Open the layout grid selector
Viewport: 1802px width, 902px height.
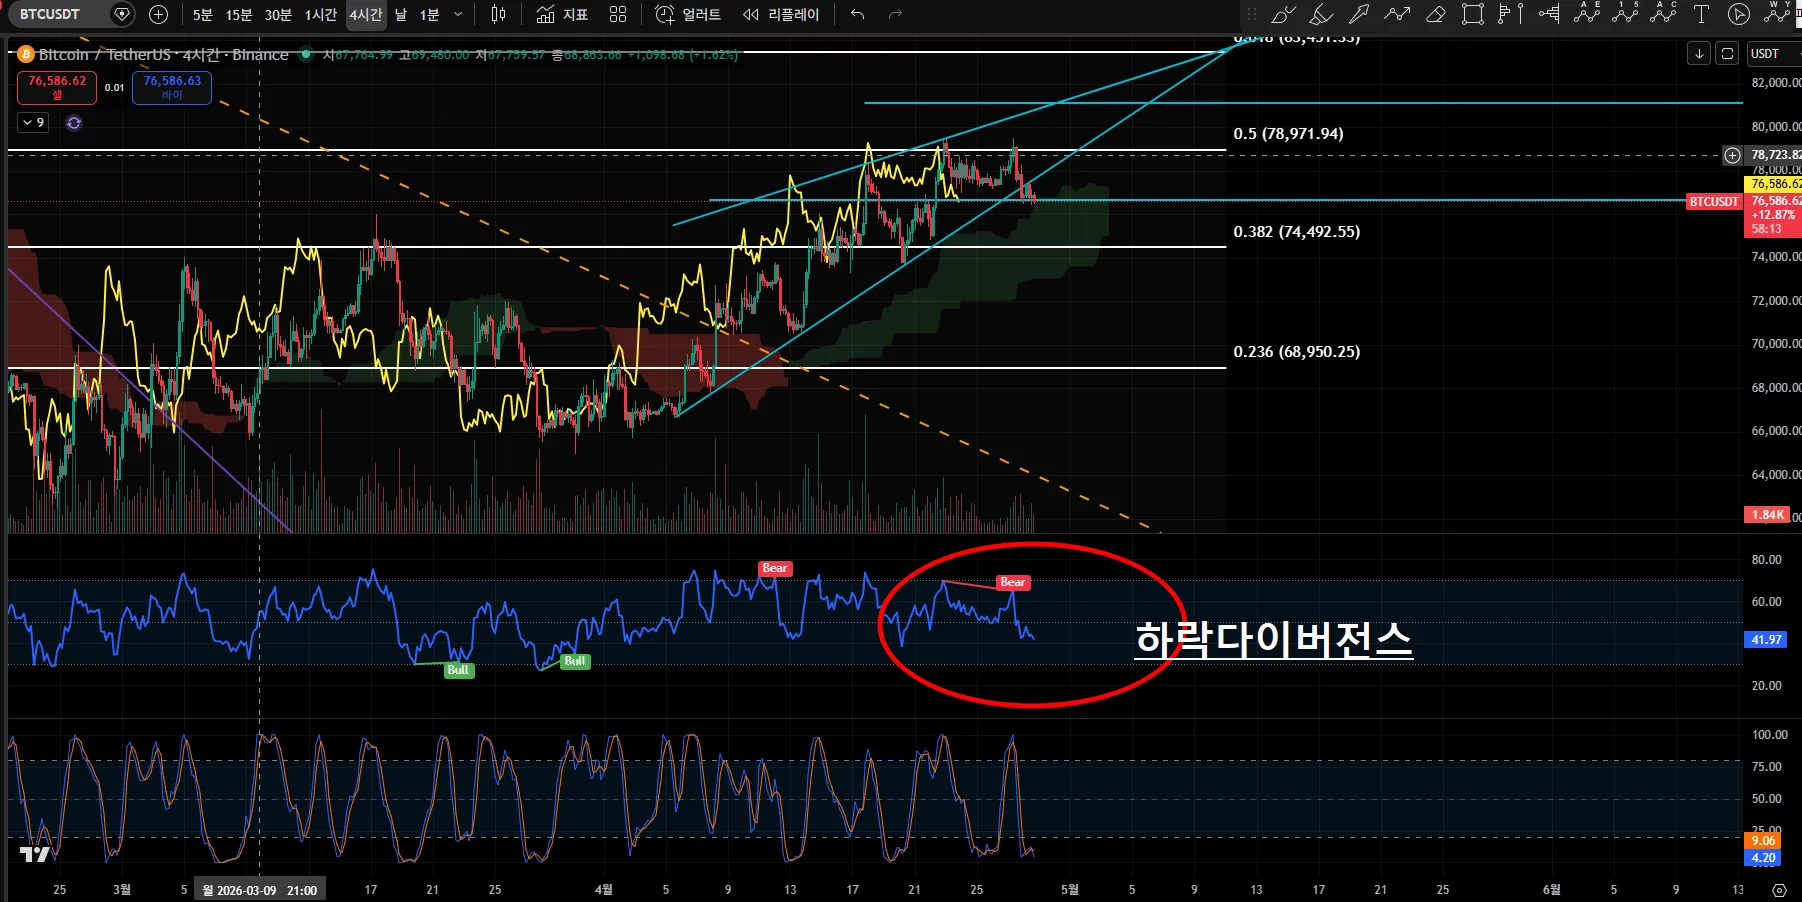click(x=618, y=14)
